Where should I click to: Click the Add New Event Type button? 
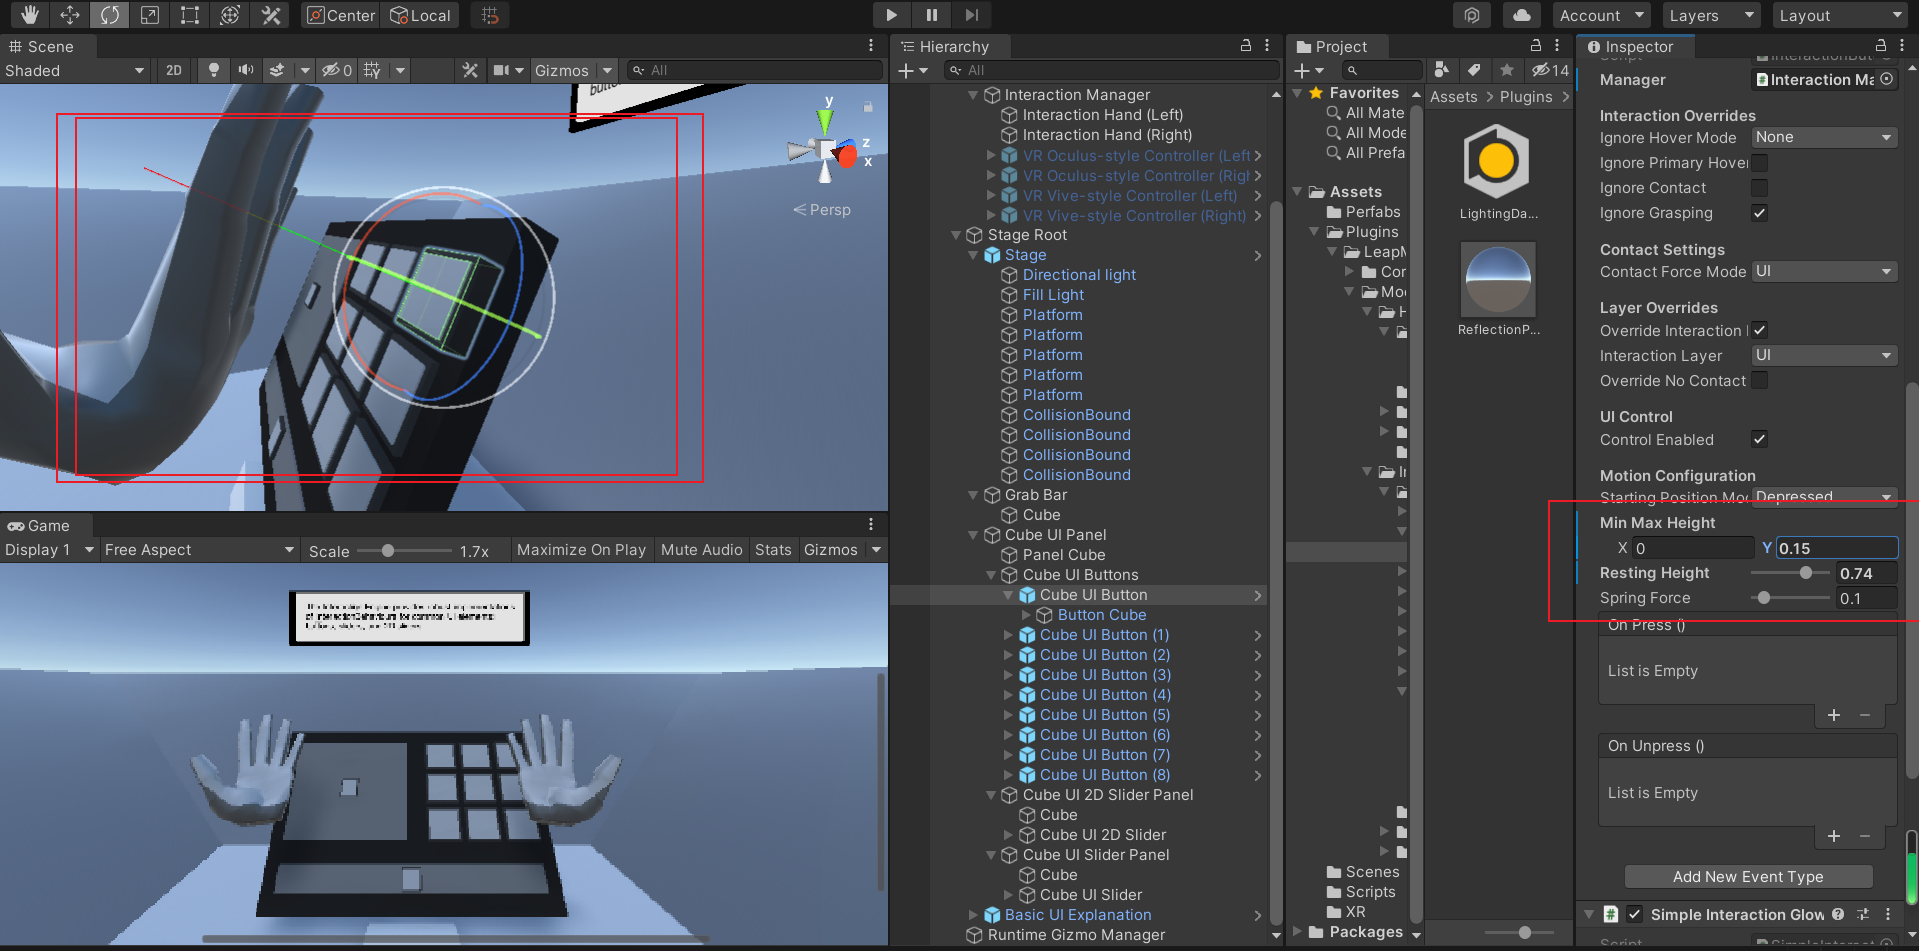point(1748,876)
